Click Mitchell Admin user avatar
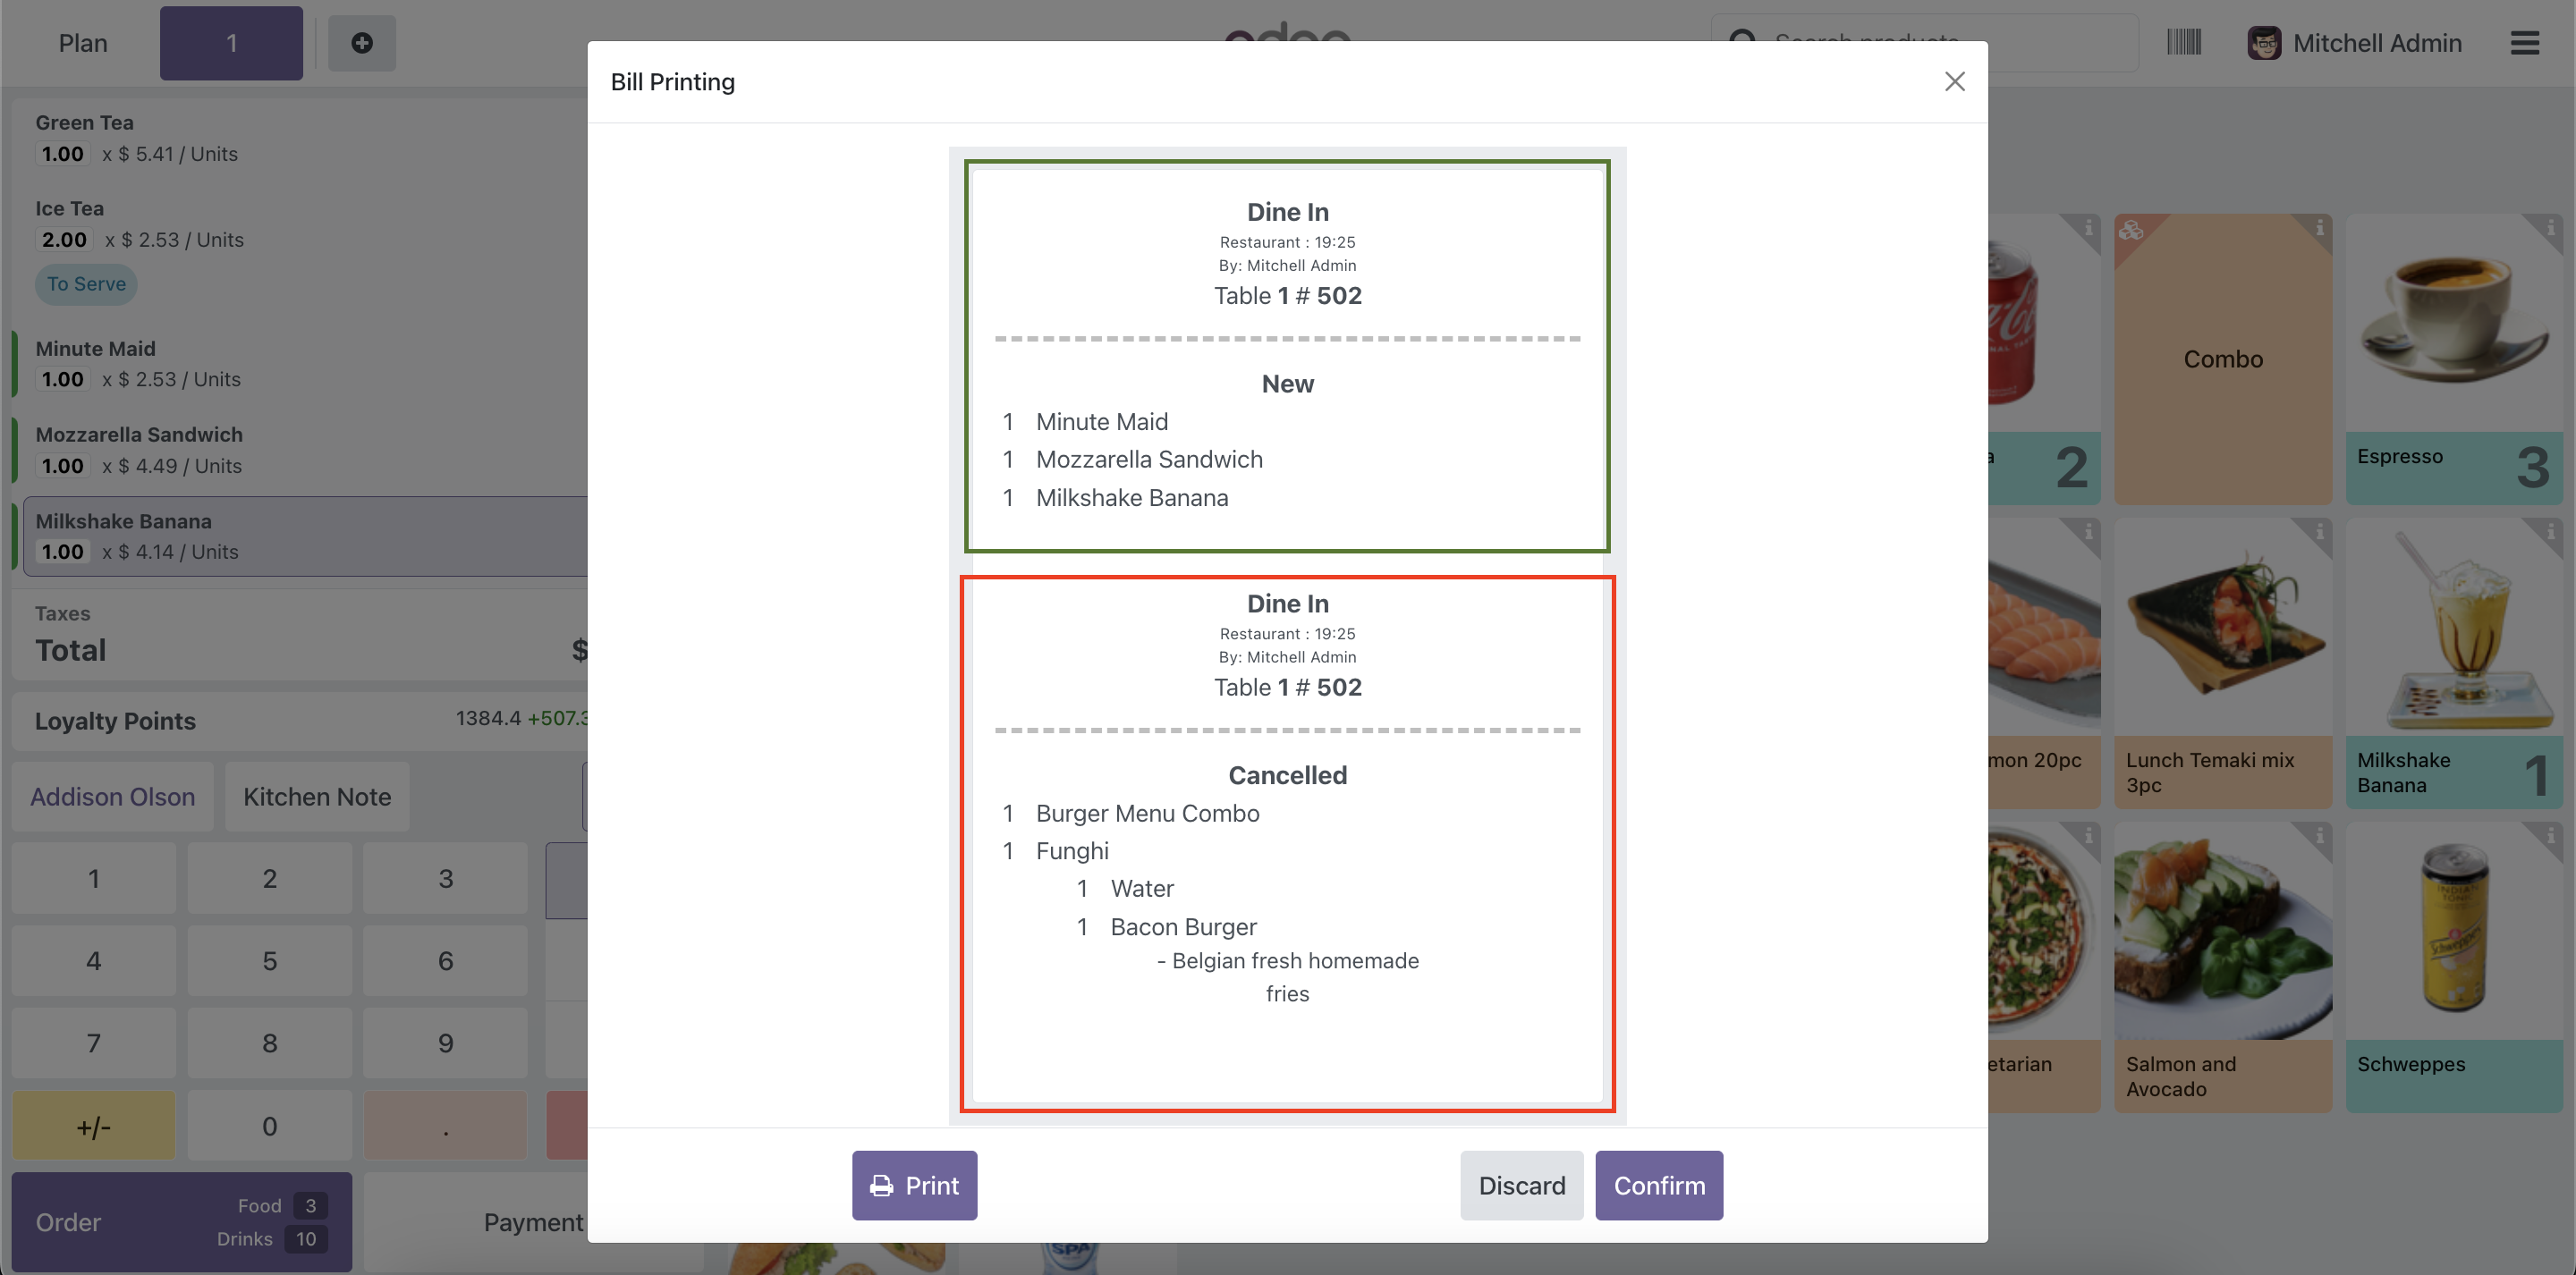Screen dimensions: 2576x1275 [2264, 43]
